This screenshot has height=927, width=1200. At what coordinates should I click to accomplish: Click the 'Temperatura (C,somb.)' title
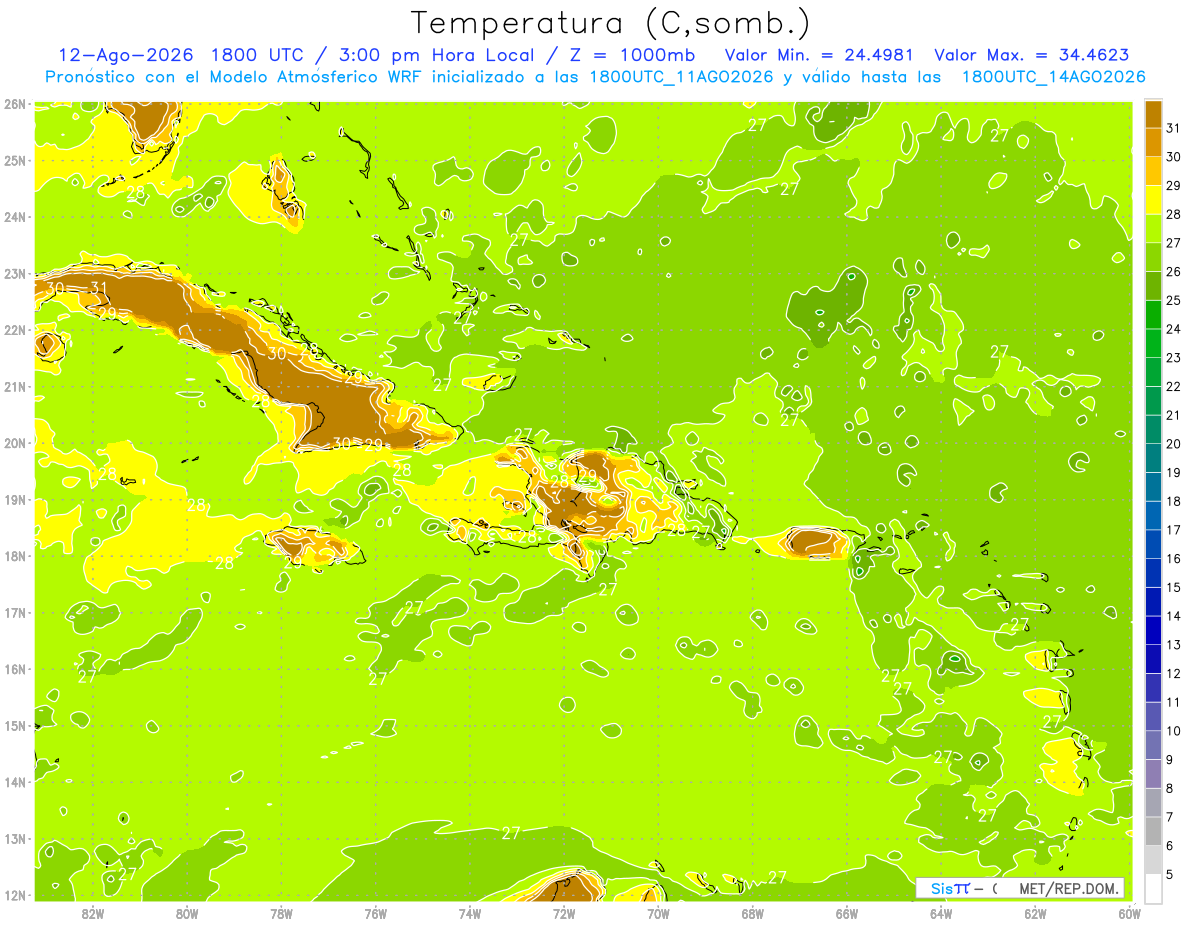611,22
